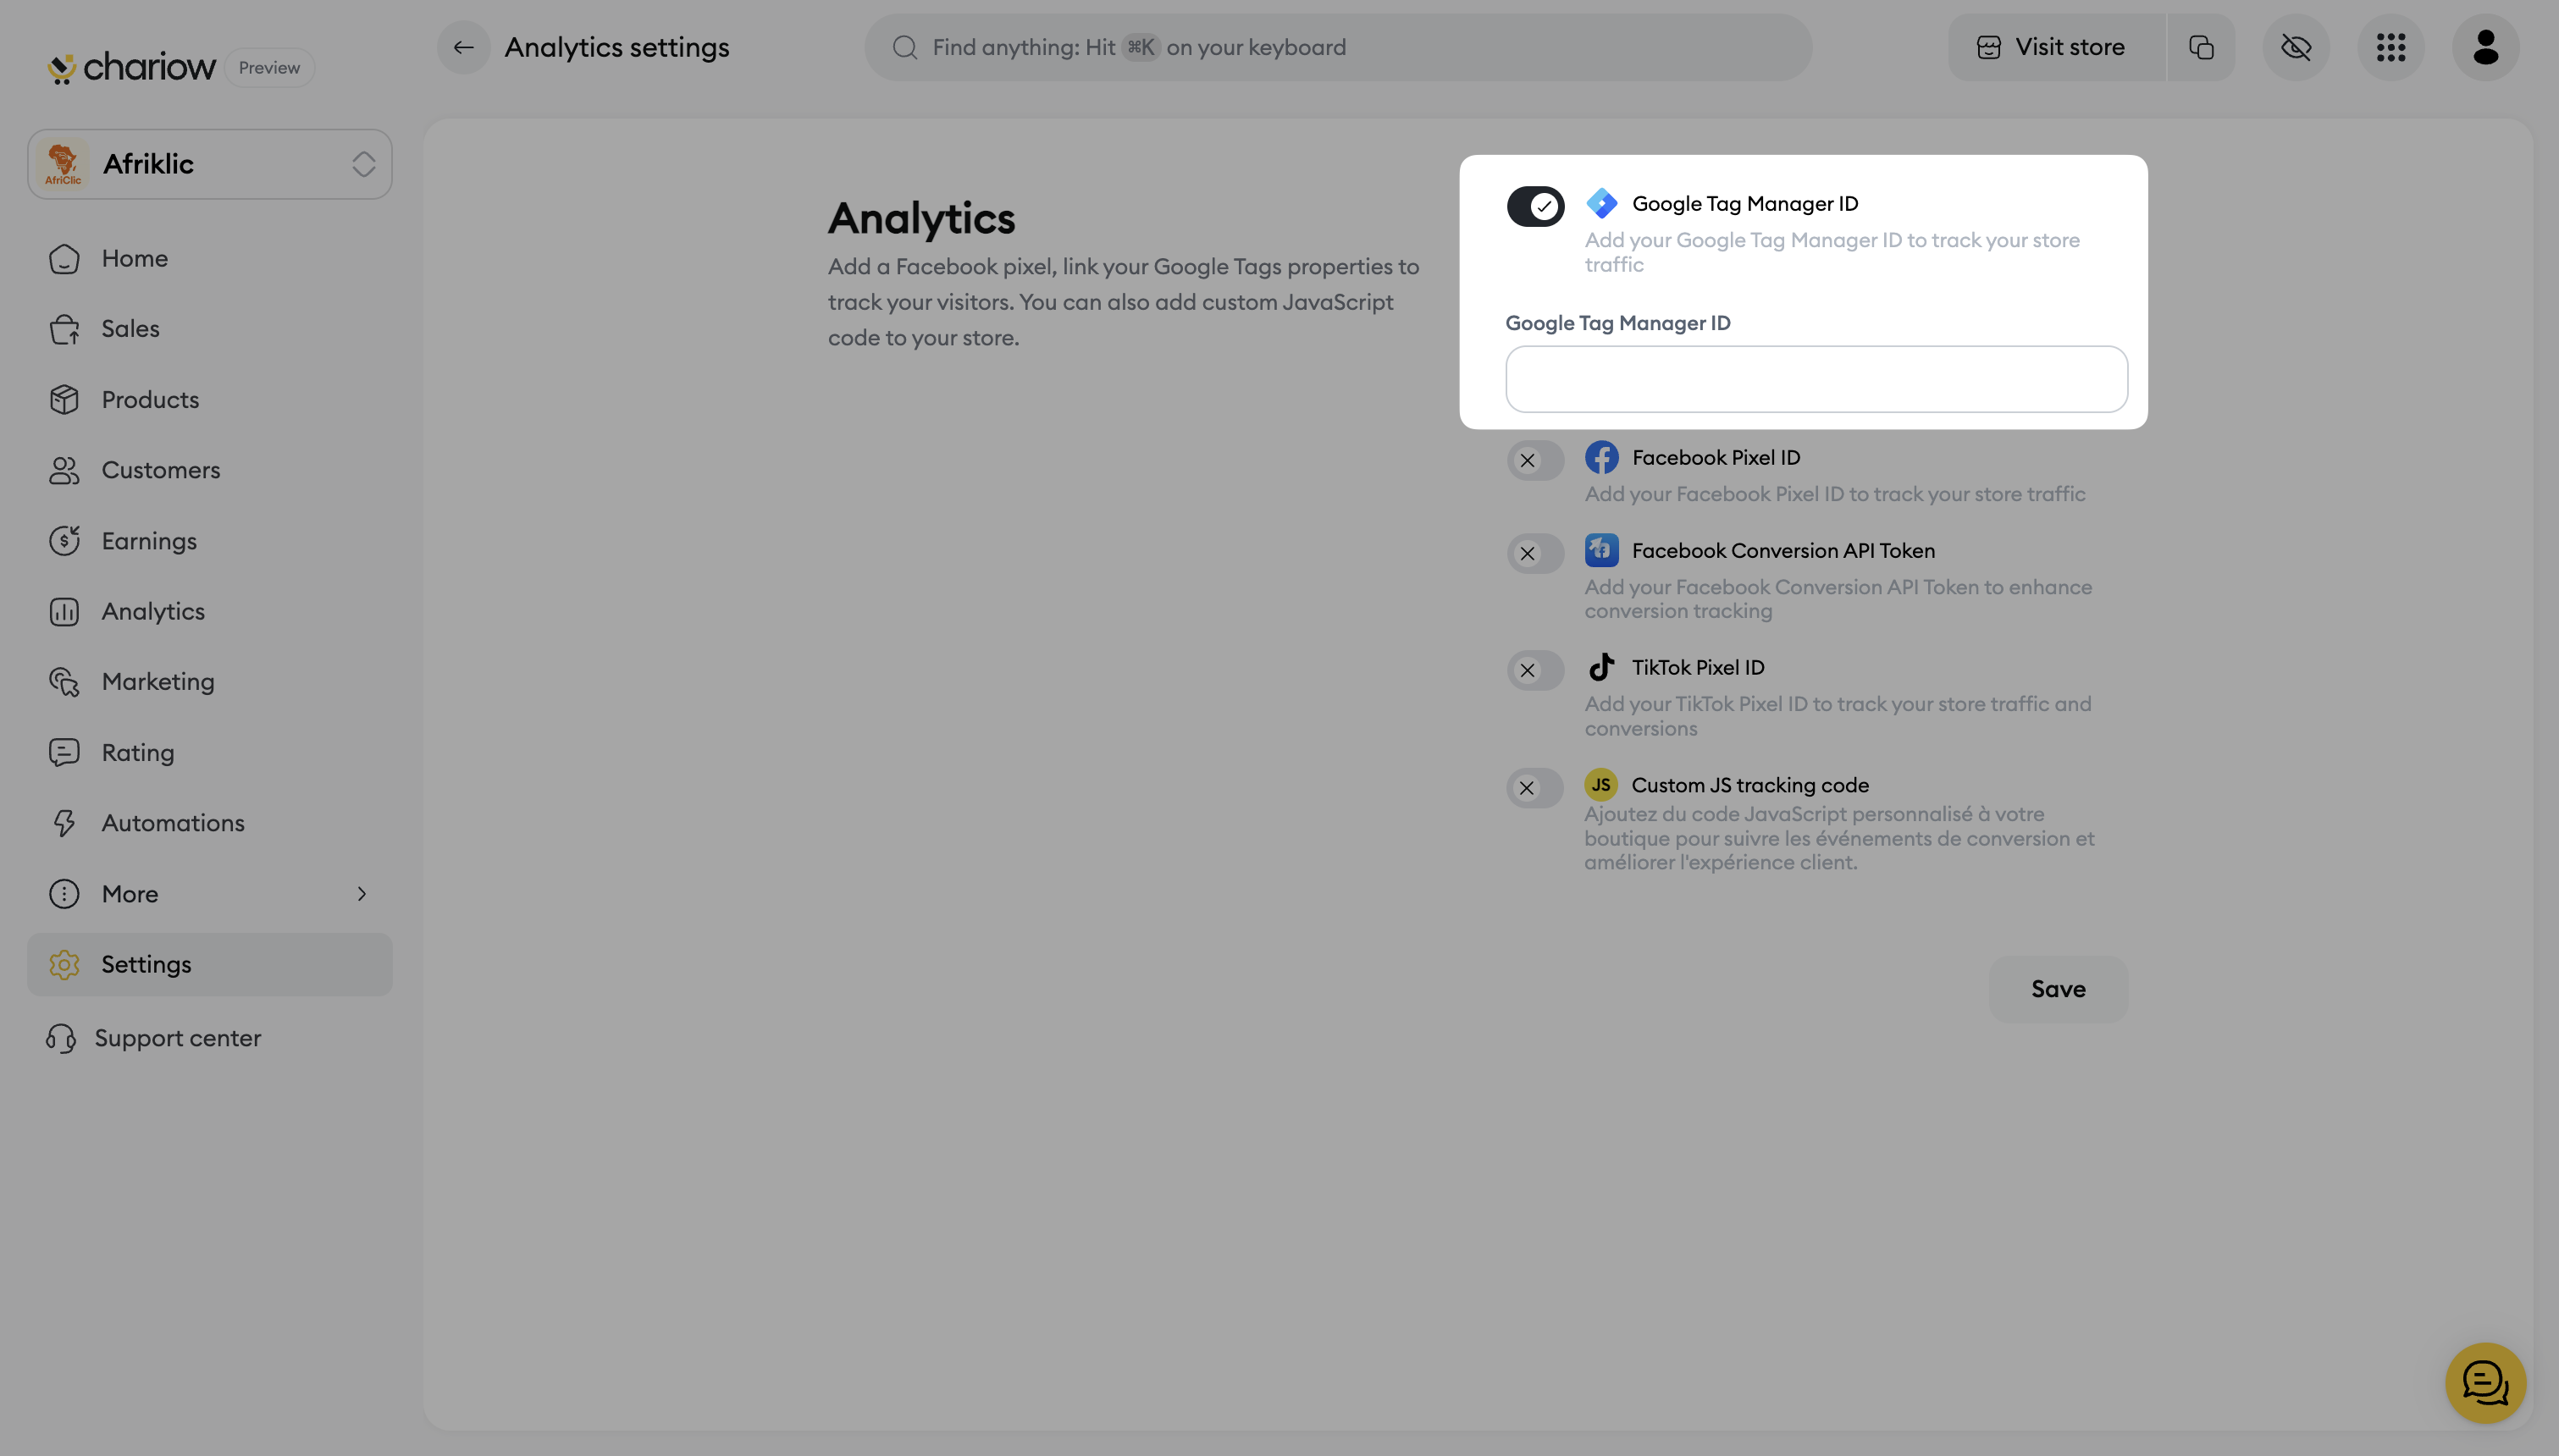Focus the Google Tag Manager ID input field
Image resolution: width=2559 pixels, height=1456 pixels.
click(x=1816, y=379)
